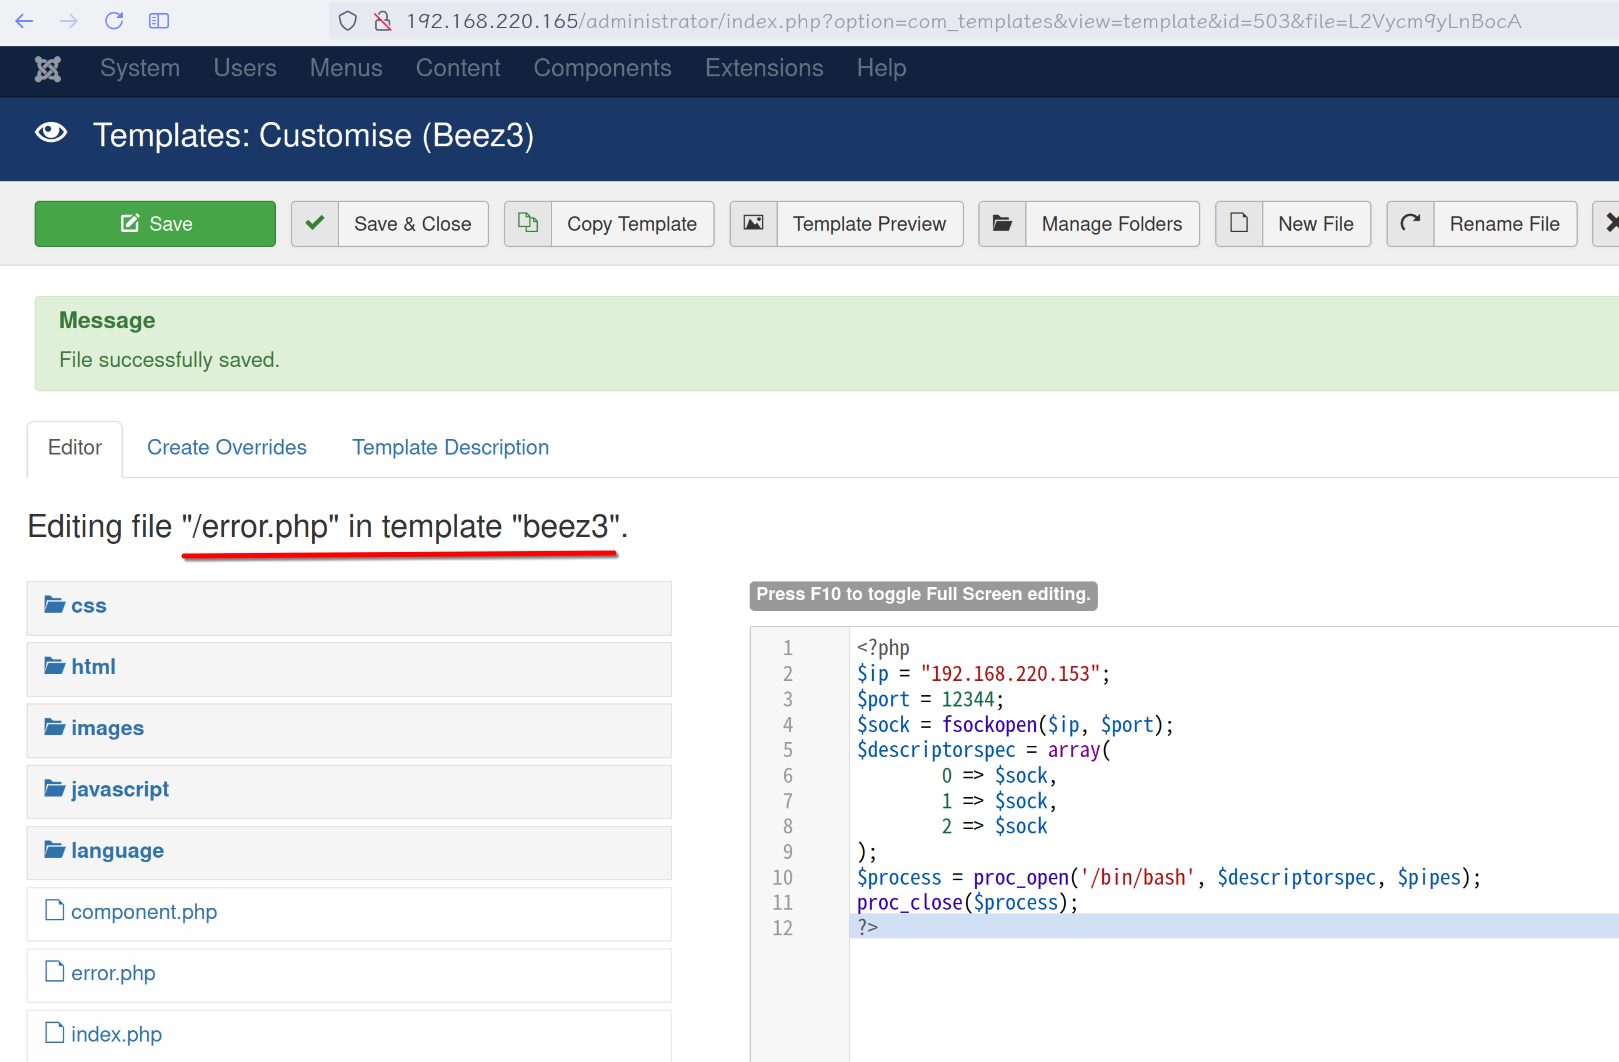Click the insecure connection lock icon

click(382, 21)
